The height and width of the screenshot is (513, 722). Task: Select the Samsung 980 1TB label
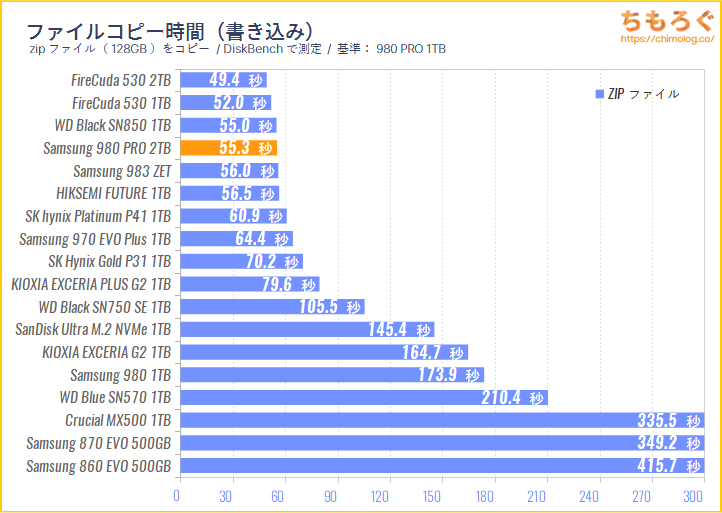(121, 375)
